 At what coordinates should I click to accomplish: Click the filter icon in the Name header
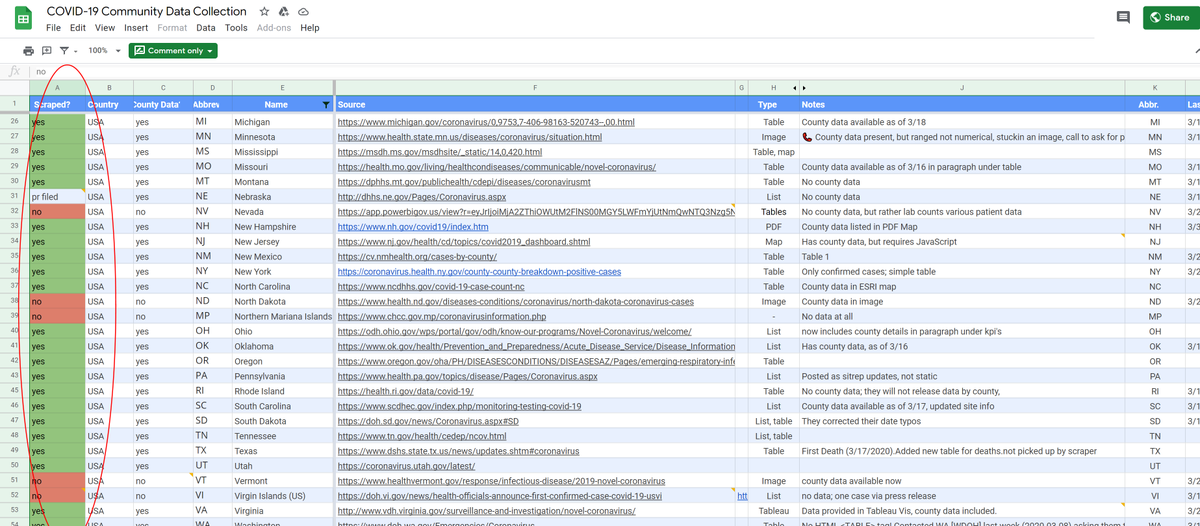pyautogui.click(x=325, y=104)
